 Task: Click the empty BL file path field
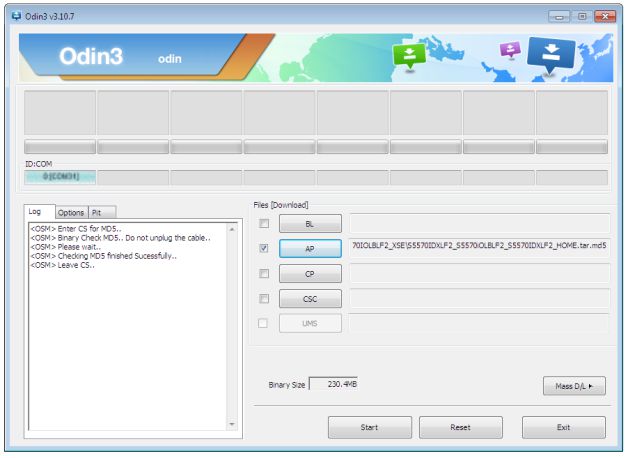pos(479,223)
